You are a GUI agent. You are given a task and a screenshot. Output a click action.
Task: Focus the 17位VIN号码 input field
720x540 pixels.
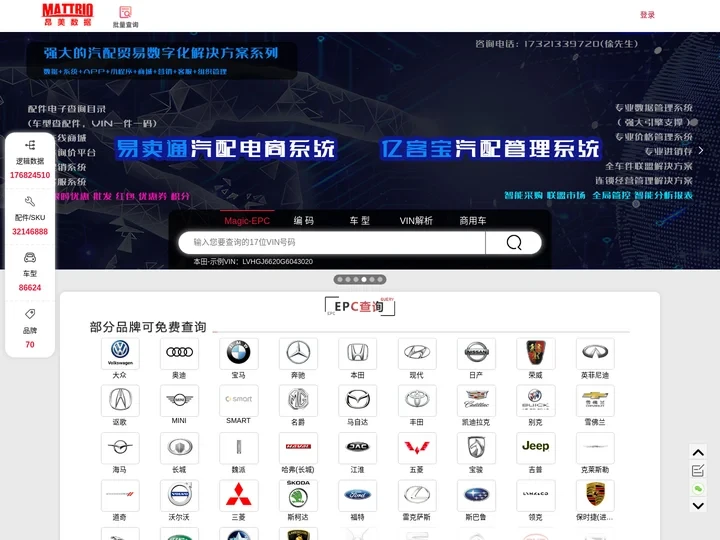coord(332,242)
